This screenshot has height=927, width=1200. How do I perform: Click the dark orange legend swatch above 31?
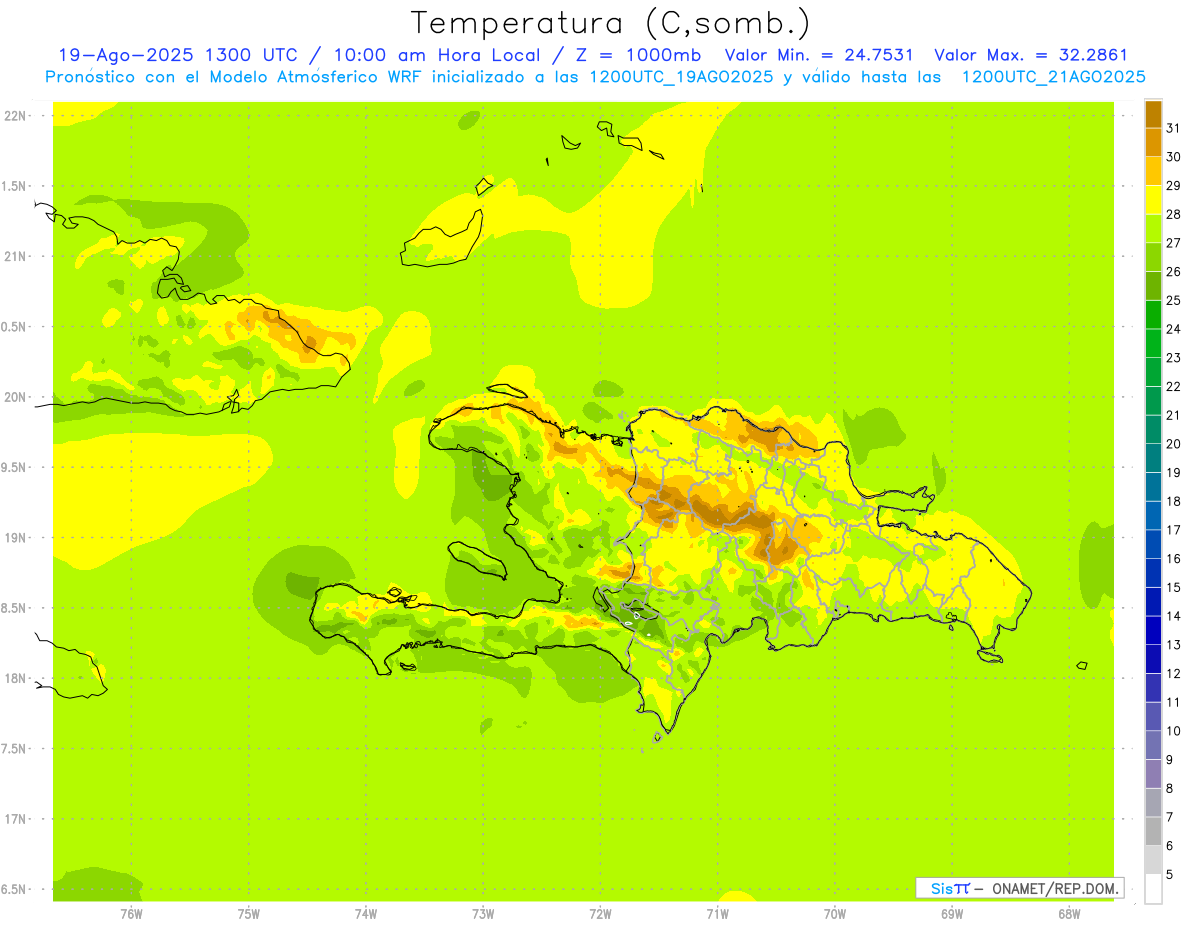click(1153, 114)
